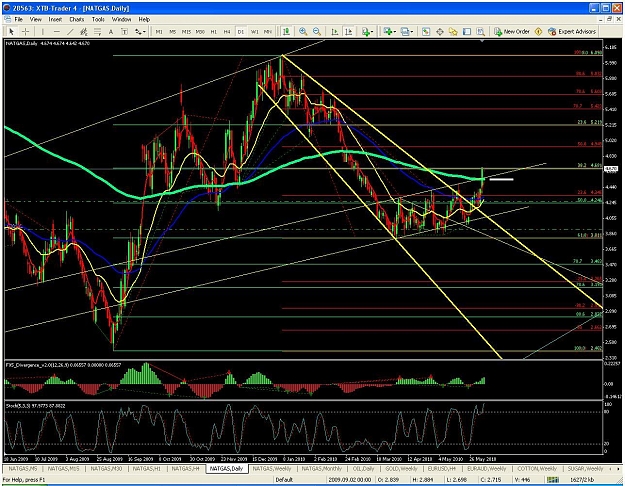
Task: Select the Crosshair tool
Action: click(25, 31)
